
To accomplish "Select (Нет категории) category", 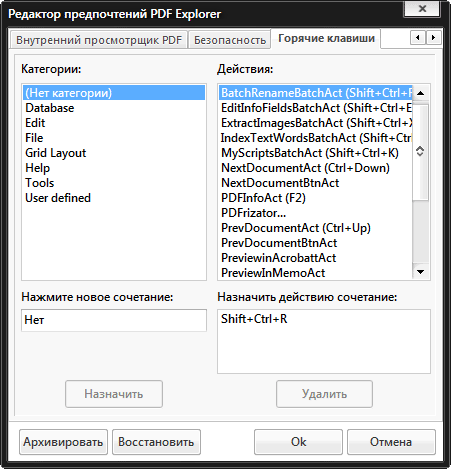I will tap(114, 93).
